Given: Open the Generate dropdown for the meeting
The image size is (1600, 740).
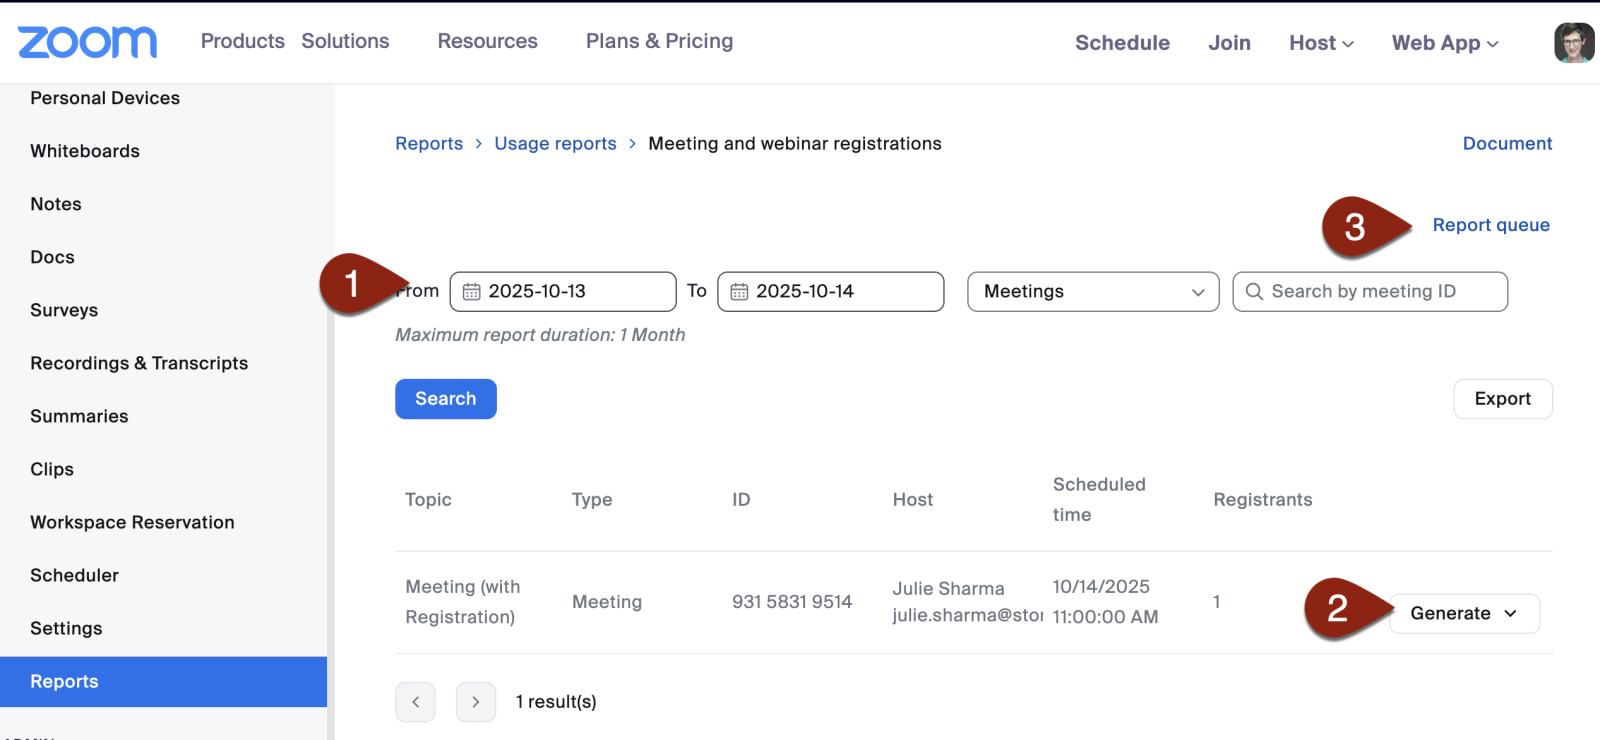Looking at the screenshot, I should click(x=1464, y=613).
